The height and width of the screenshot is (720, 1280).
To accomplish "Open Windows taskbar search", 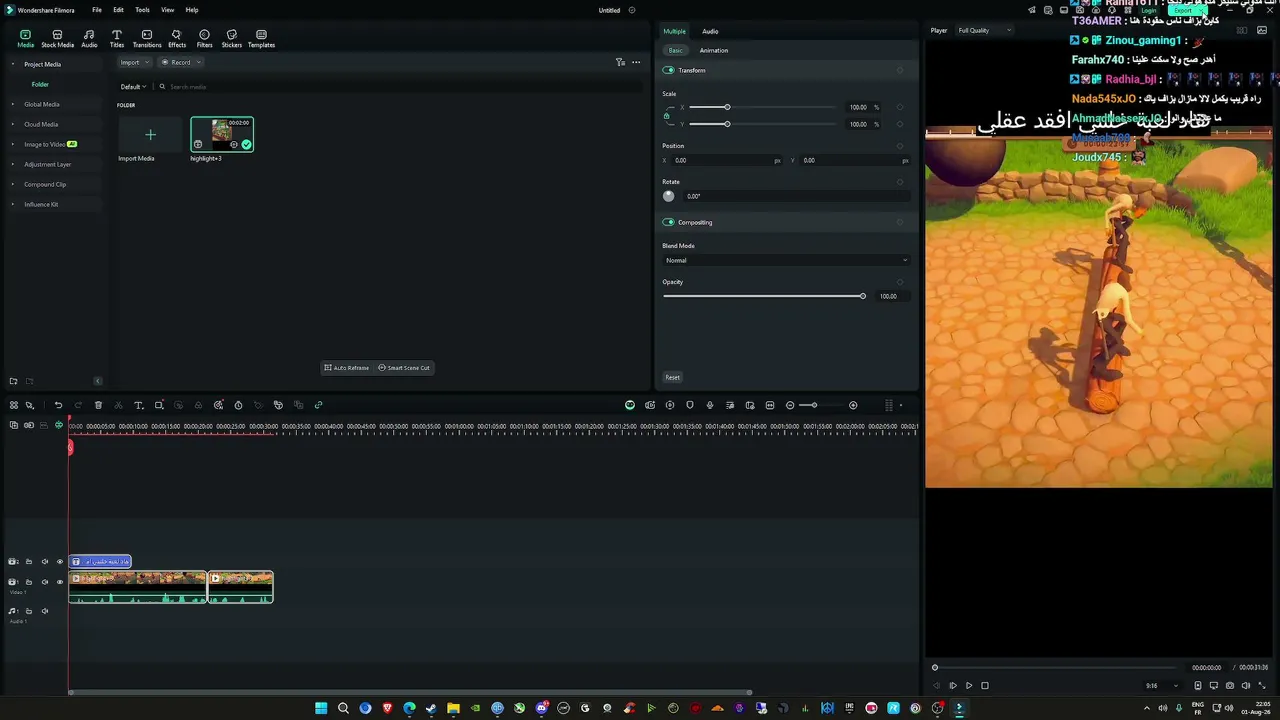I will tap(343, 708).
